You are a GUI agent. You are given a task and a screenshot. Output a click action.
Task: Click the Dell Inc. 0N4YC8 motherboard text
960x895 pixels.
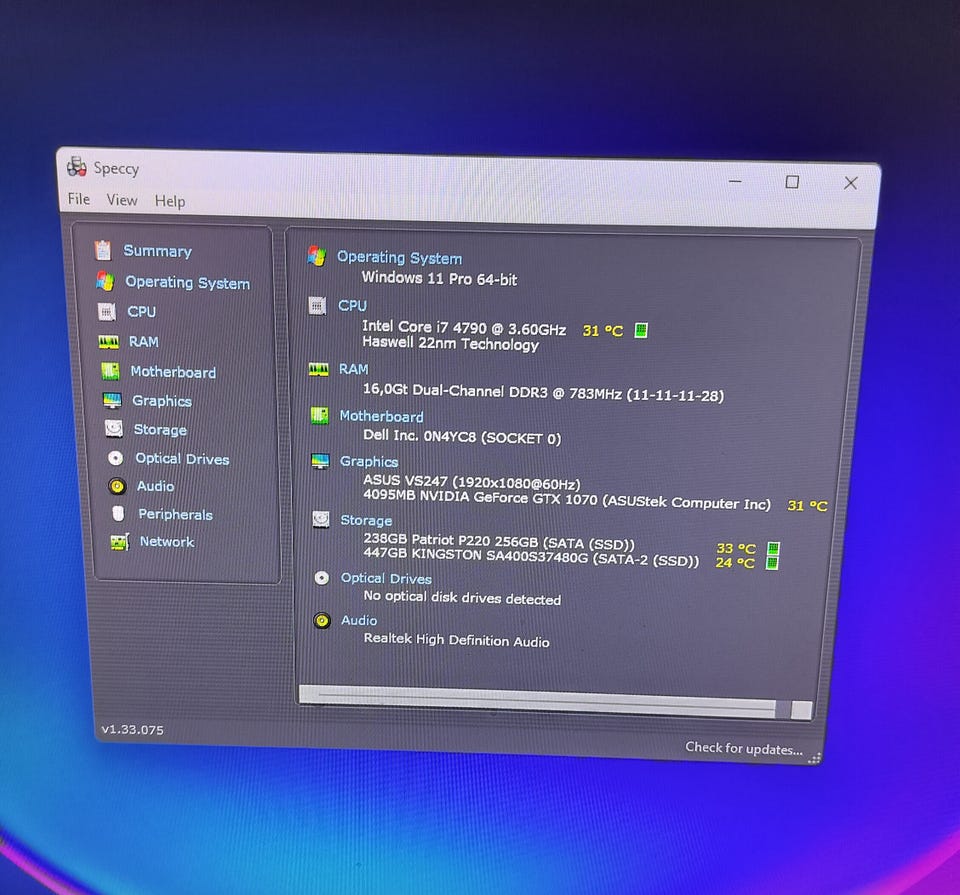(x=462, y=436)
